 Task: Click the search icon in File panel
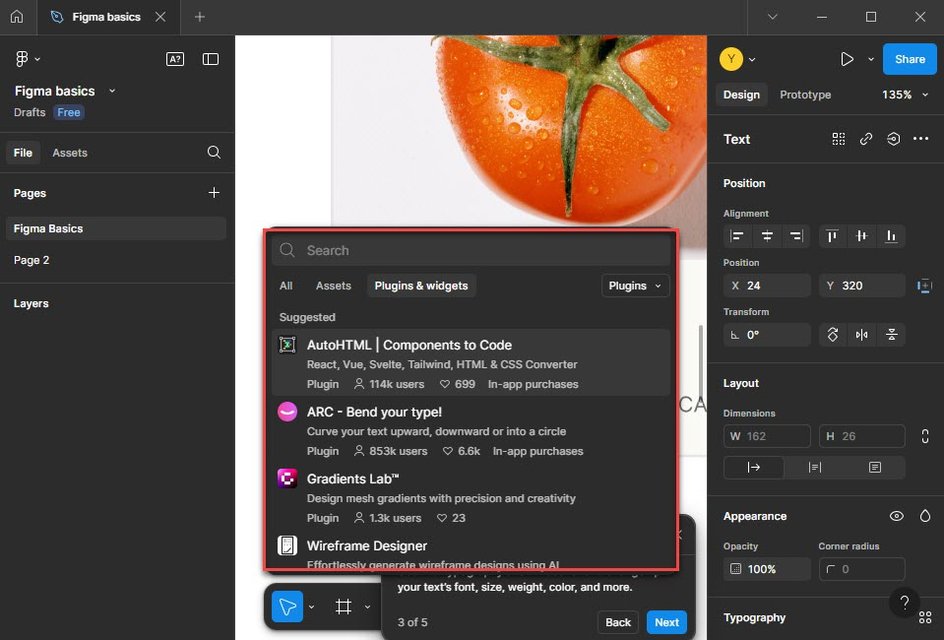(214, 152)
